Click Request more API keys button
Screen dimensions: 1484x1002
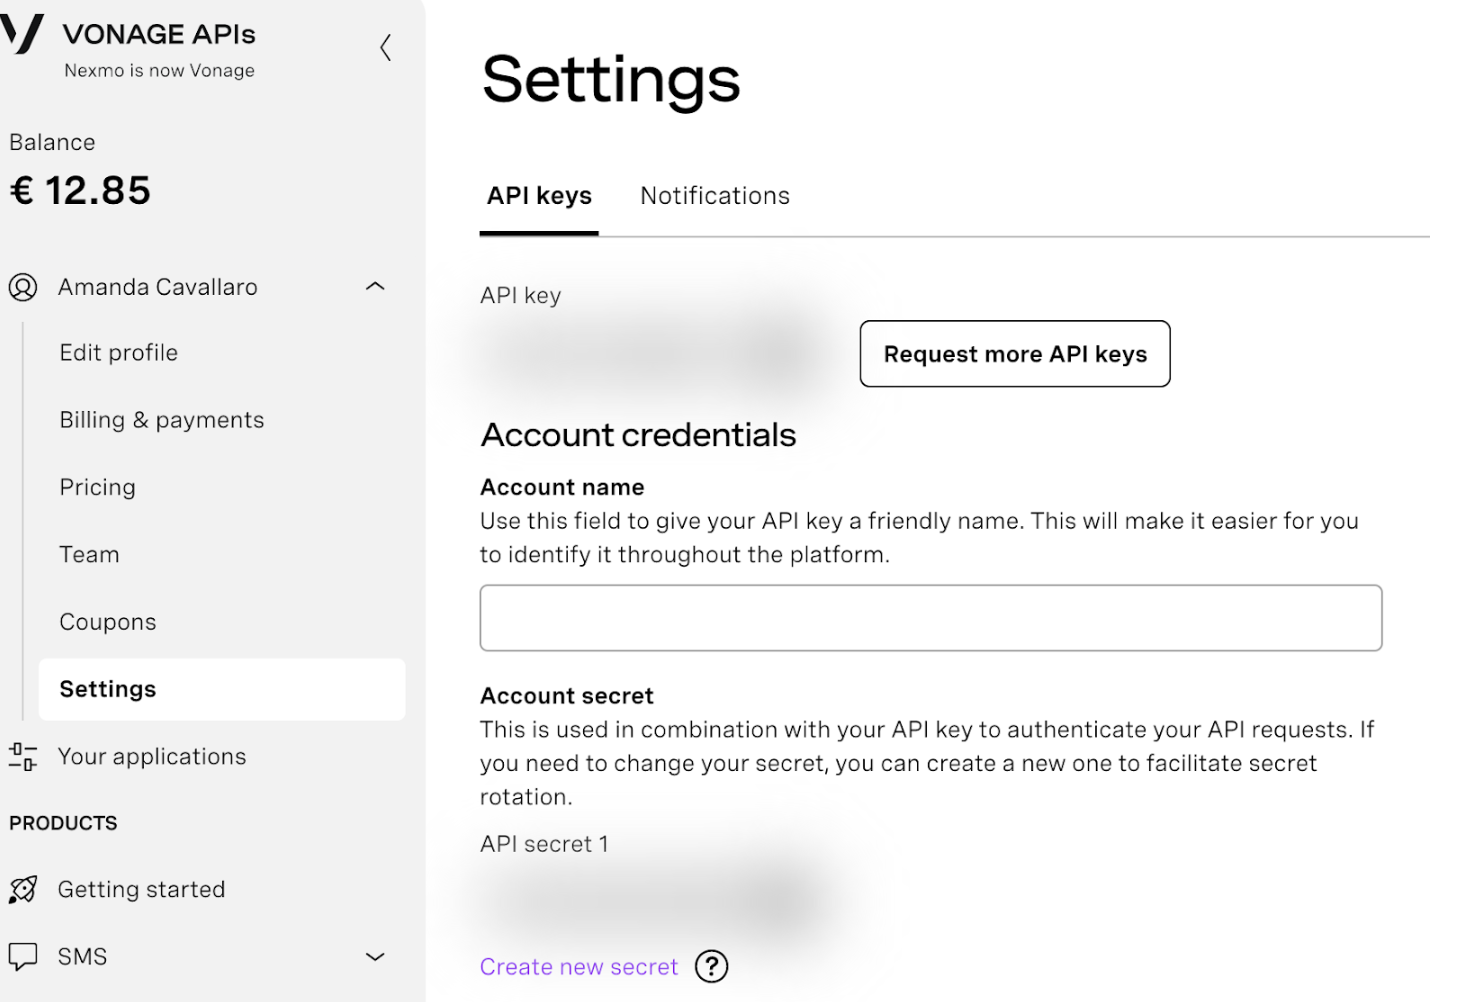[1015, 354]
